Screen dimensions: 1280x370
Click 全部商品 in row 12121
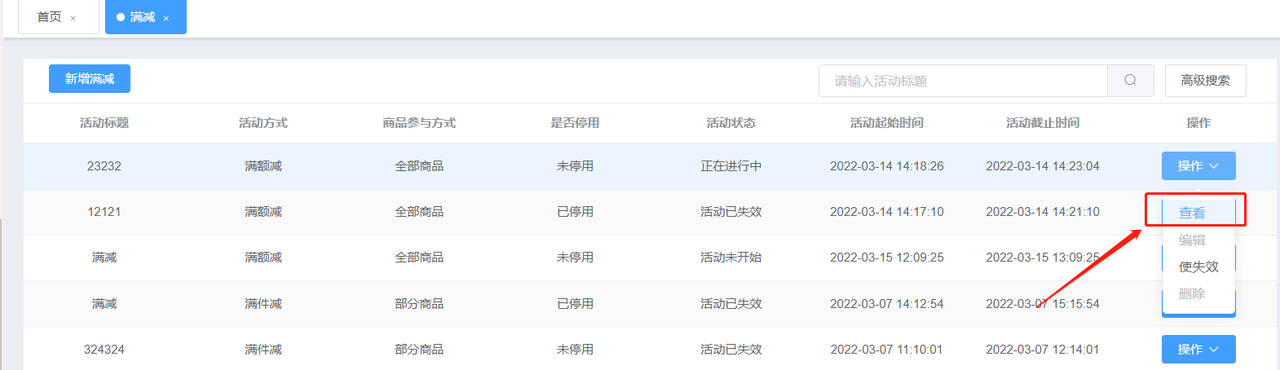coord(419,212)
